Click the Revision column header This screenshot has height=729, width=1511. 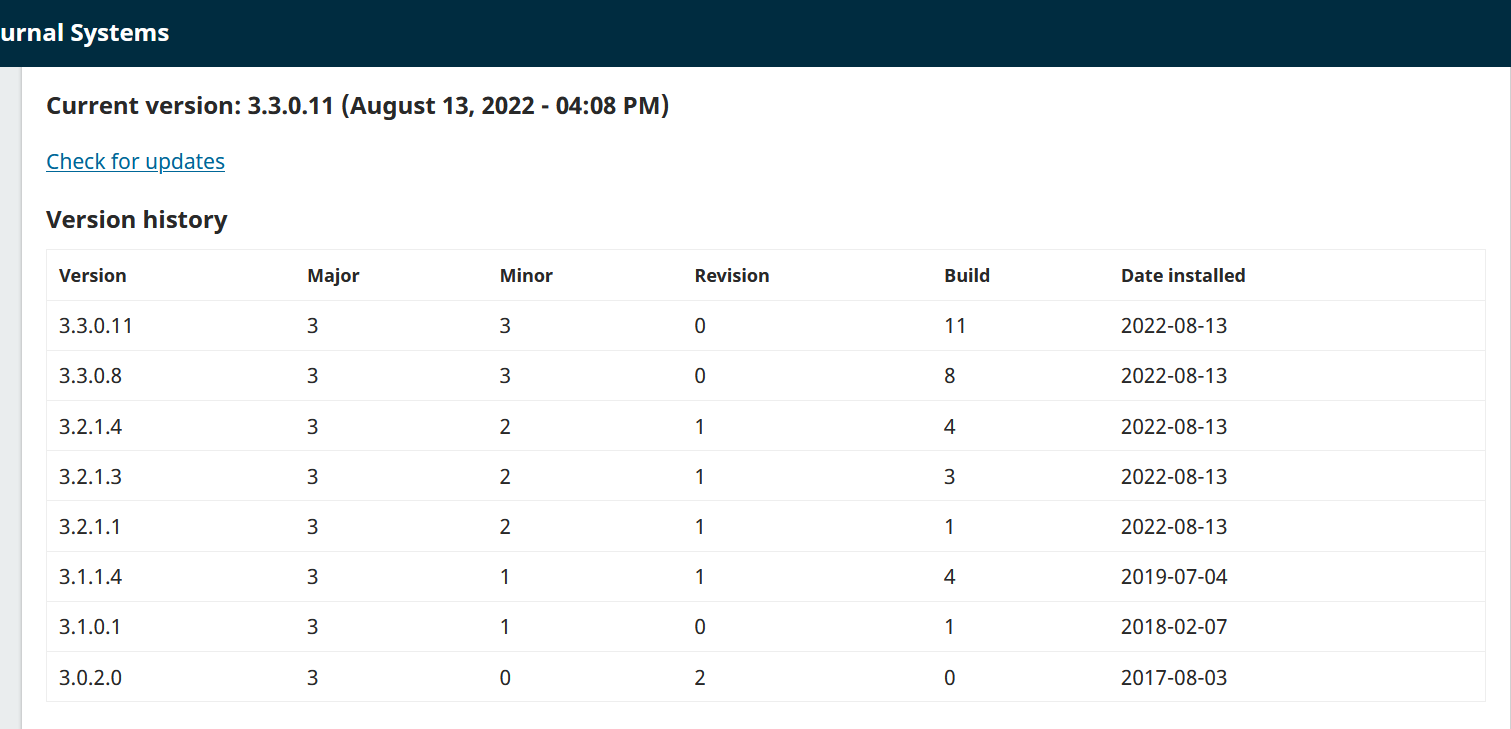(x=731, y=275)
